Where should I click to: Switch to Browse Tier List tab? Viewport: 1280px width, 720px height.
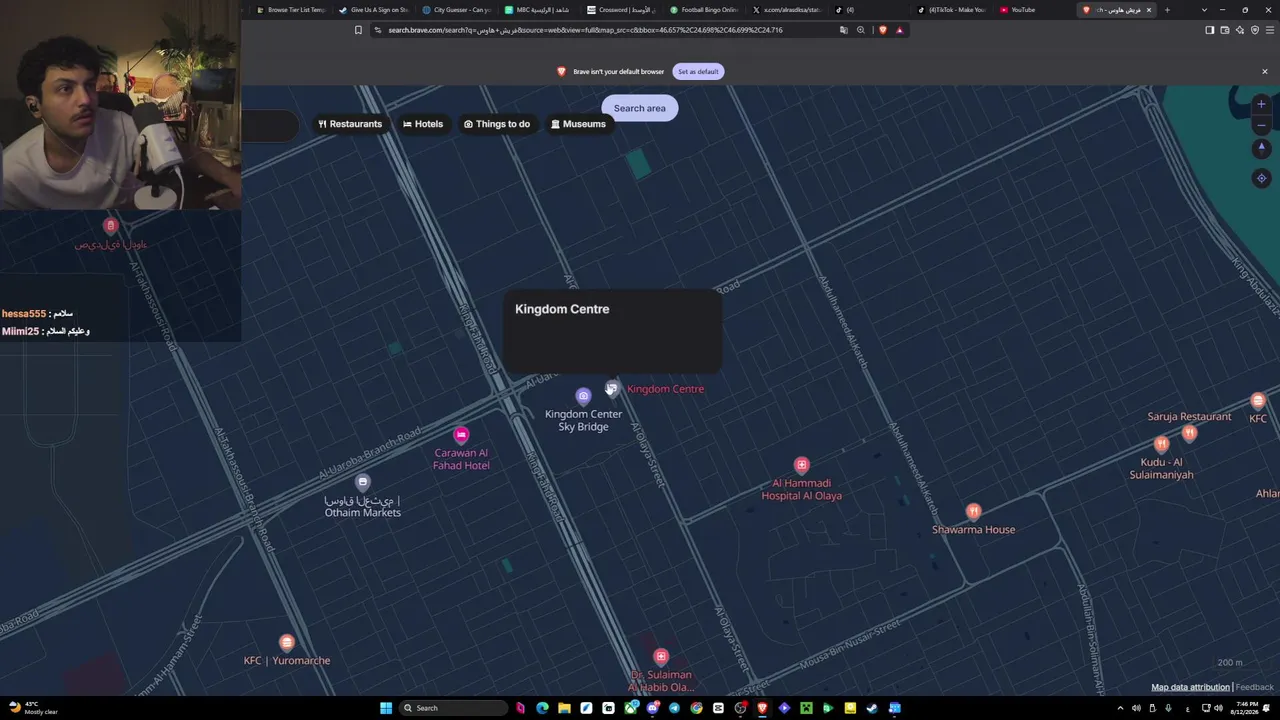pyautogui.click(x=291, y=10)
